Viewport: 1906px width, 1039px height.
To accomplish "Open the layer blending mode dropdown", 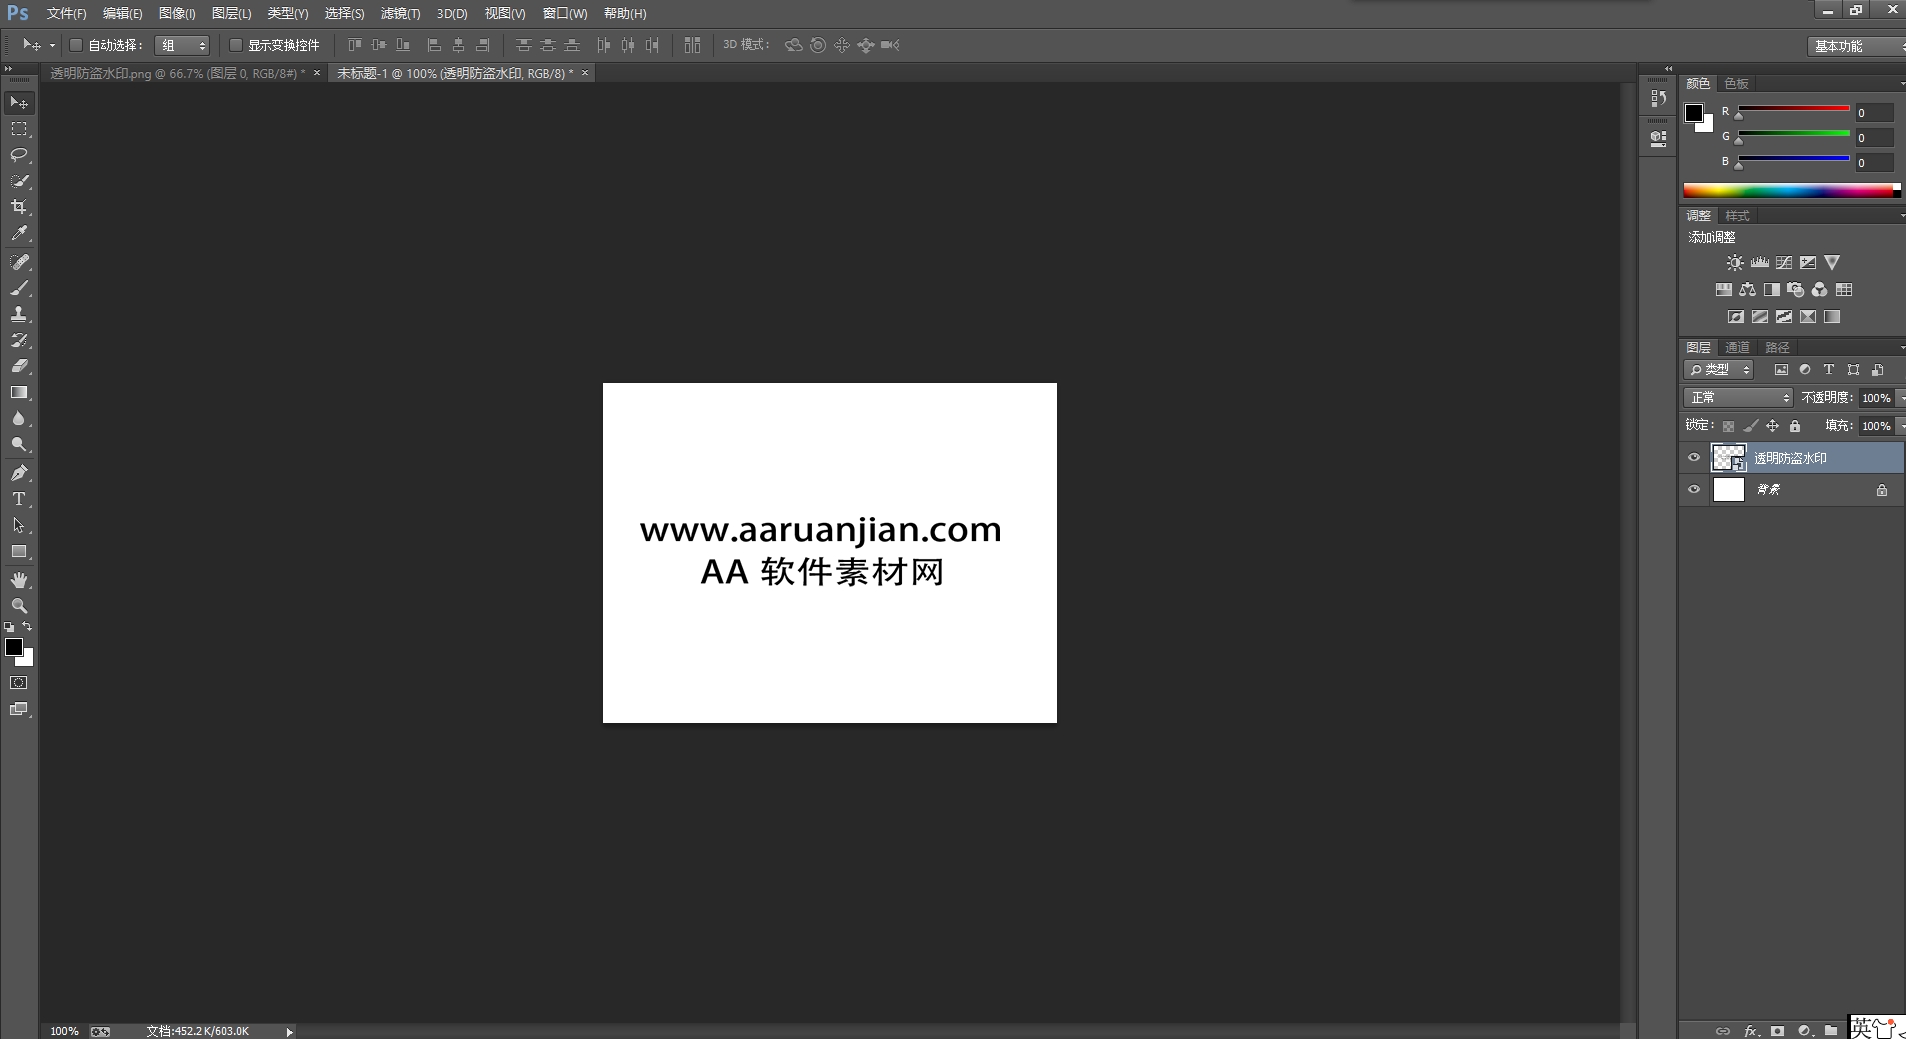I will coord(1737,397).
